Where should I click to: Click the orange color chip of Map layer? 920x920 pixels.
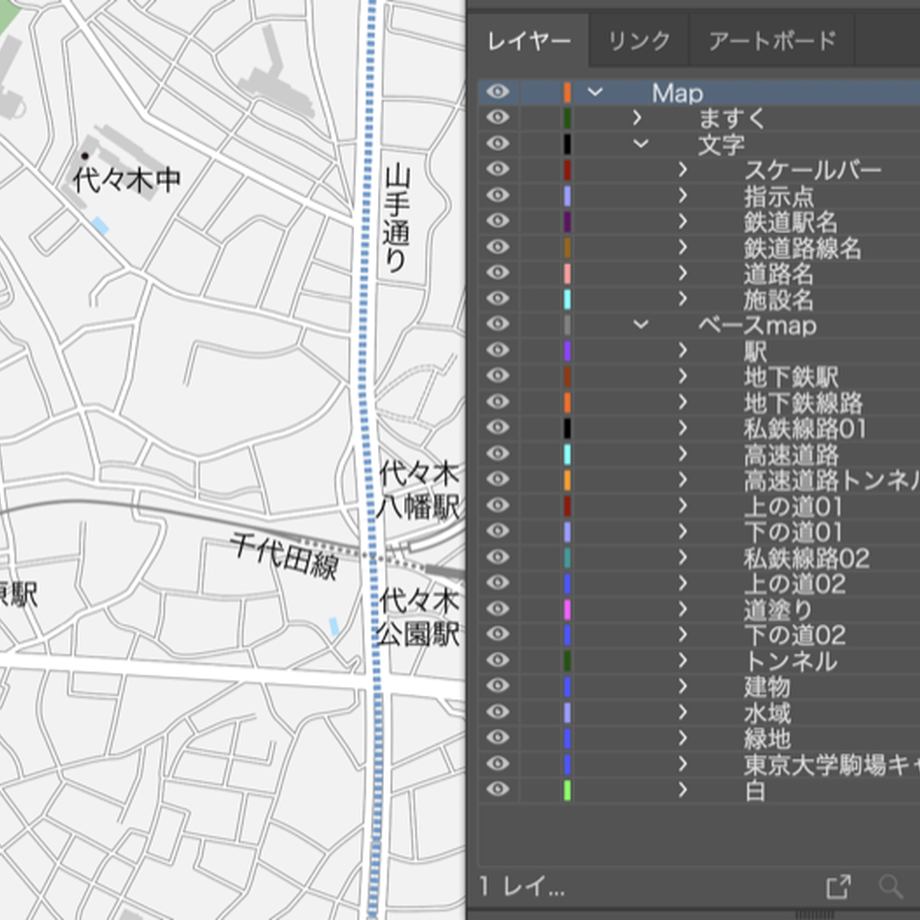(567, 92)
